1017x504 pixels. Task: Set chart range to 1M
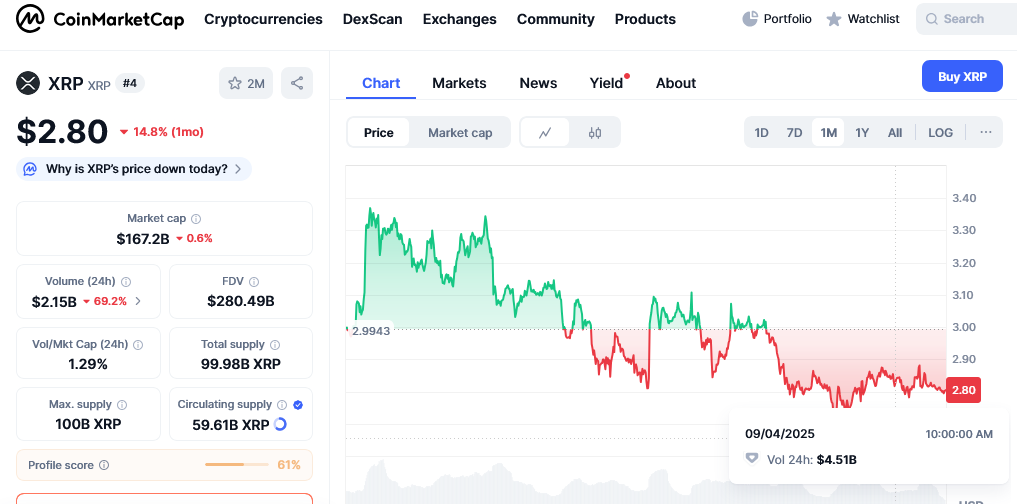click(x=828, y=132)
